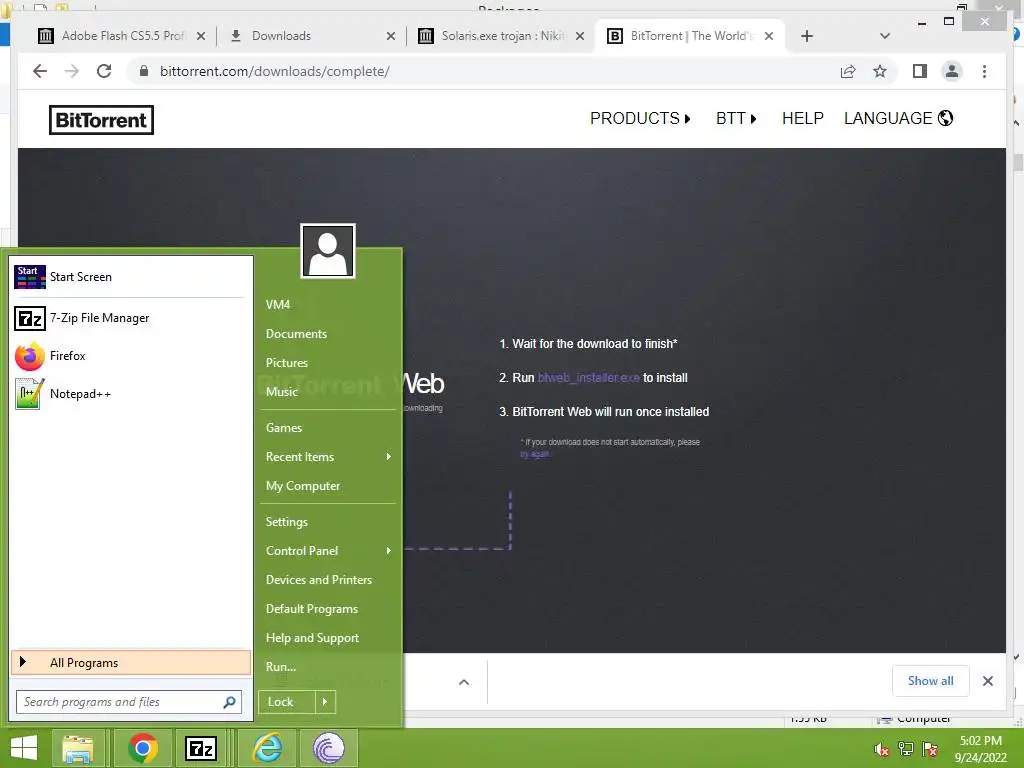This screenshot has width=1024, height=768.
Task: Bookmark this page with star
Action: (x=880, y=71)
